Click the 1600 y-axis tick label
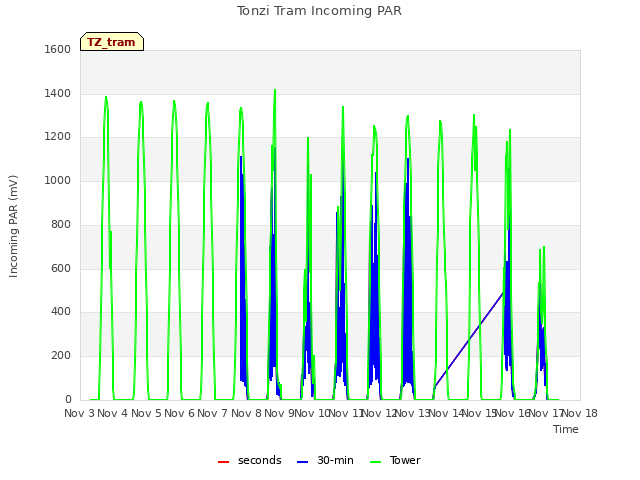The image size is (640, 480). [58, 49]
